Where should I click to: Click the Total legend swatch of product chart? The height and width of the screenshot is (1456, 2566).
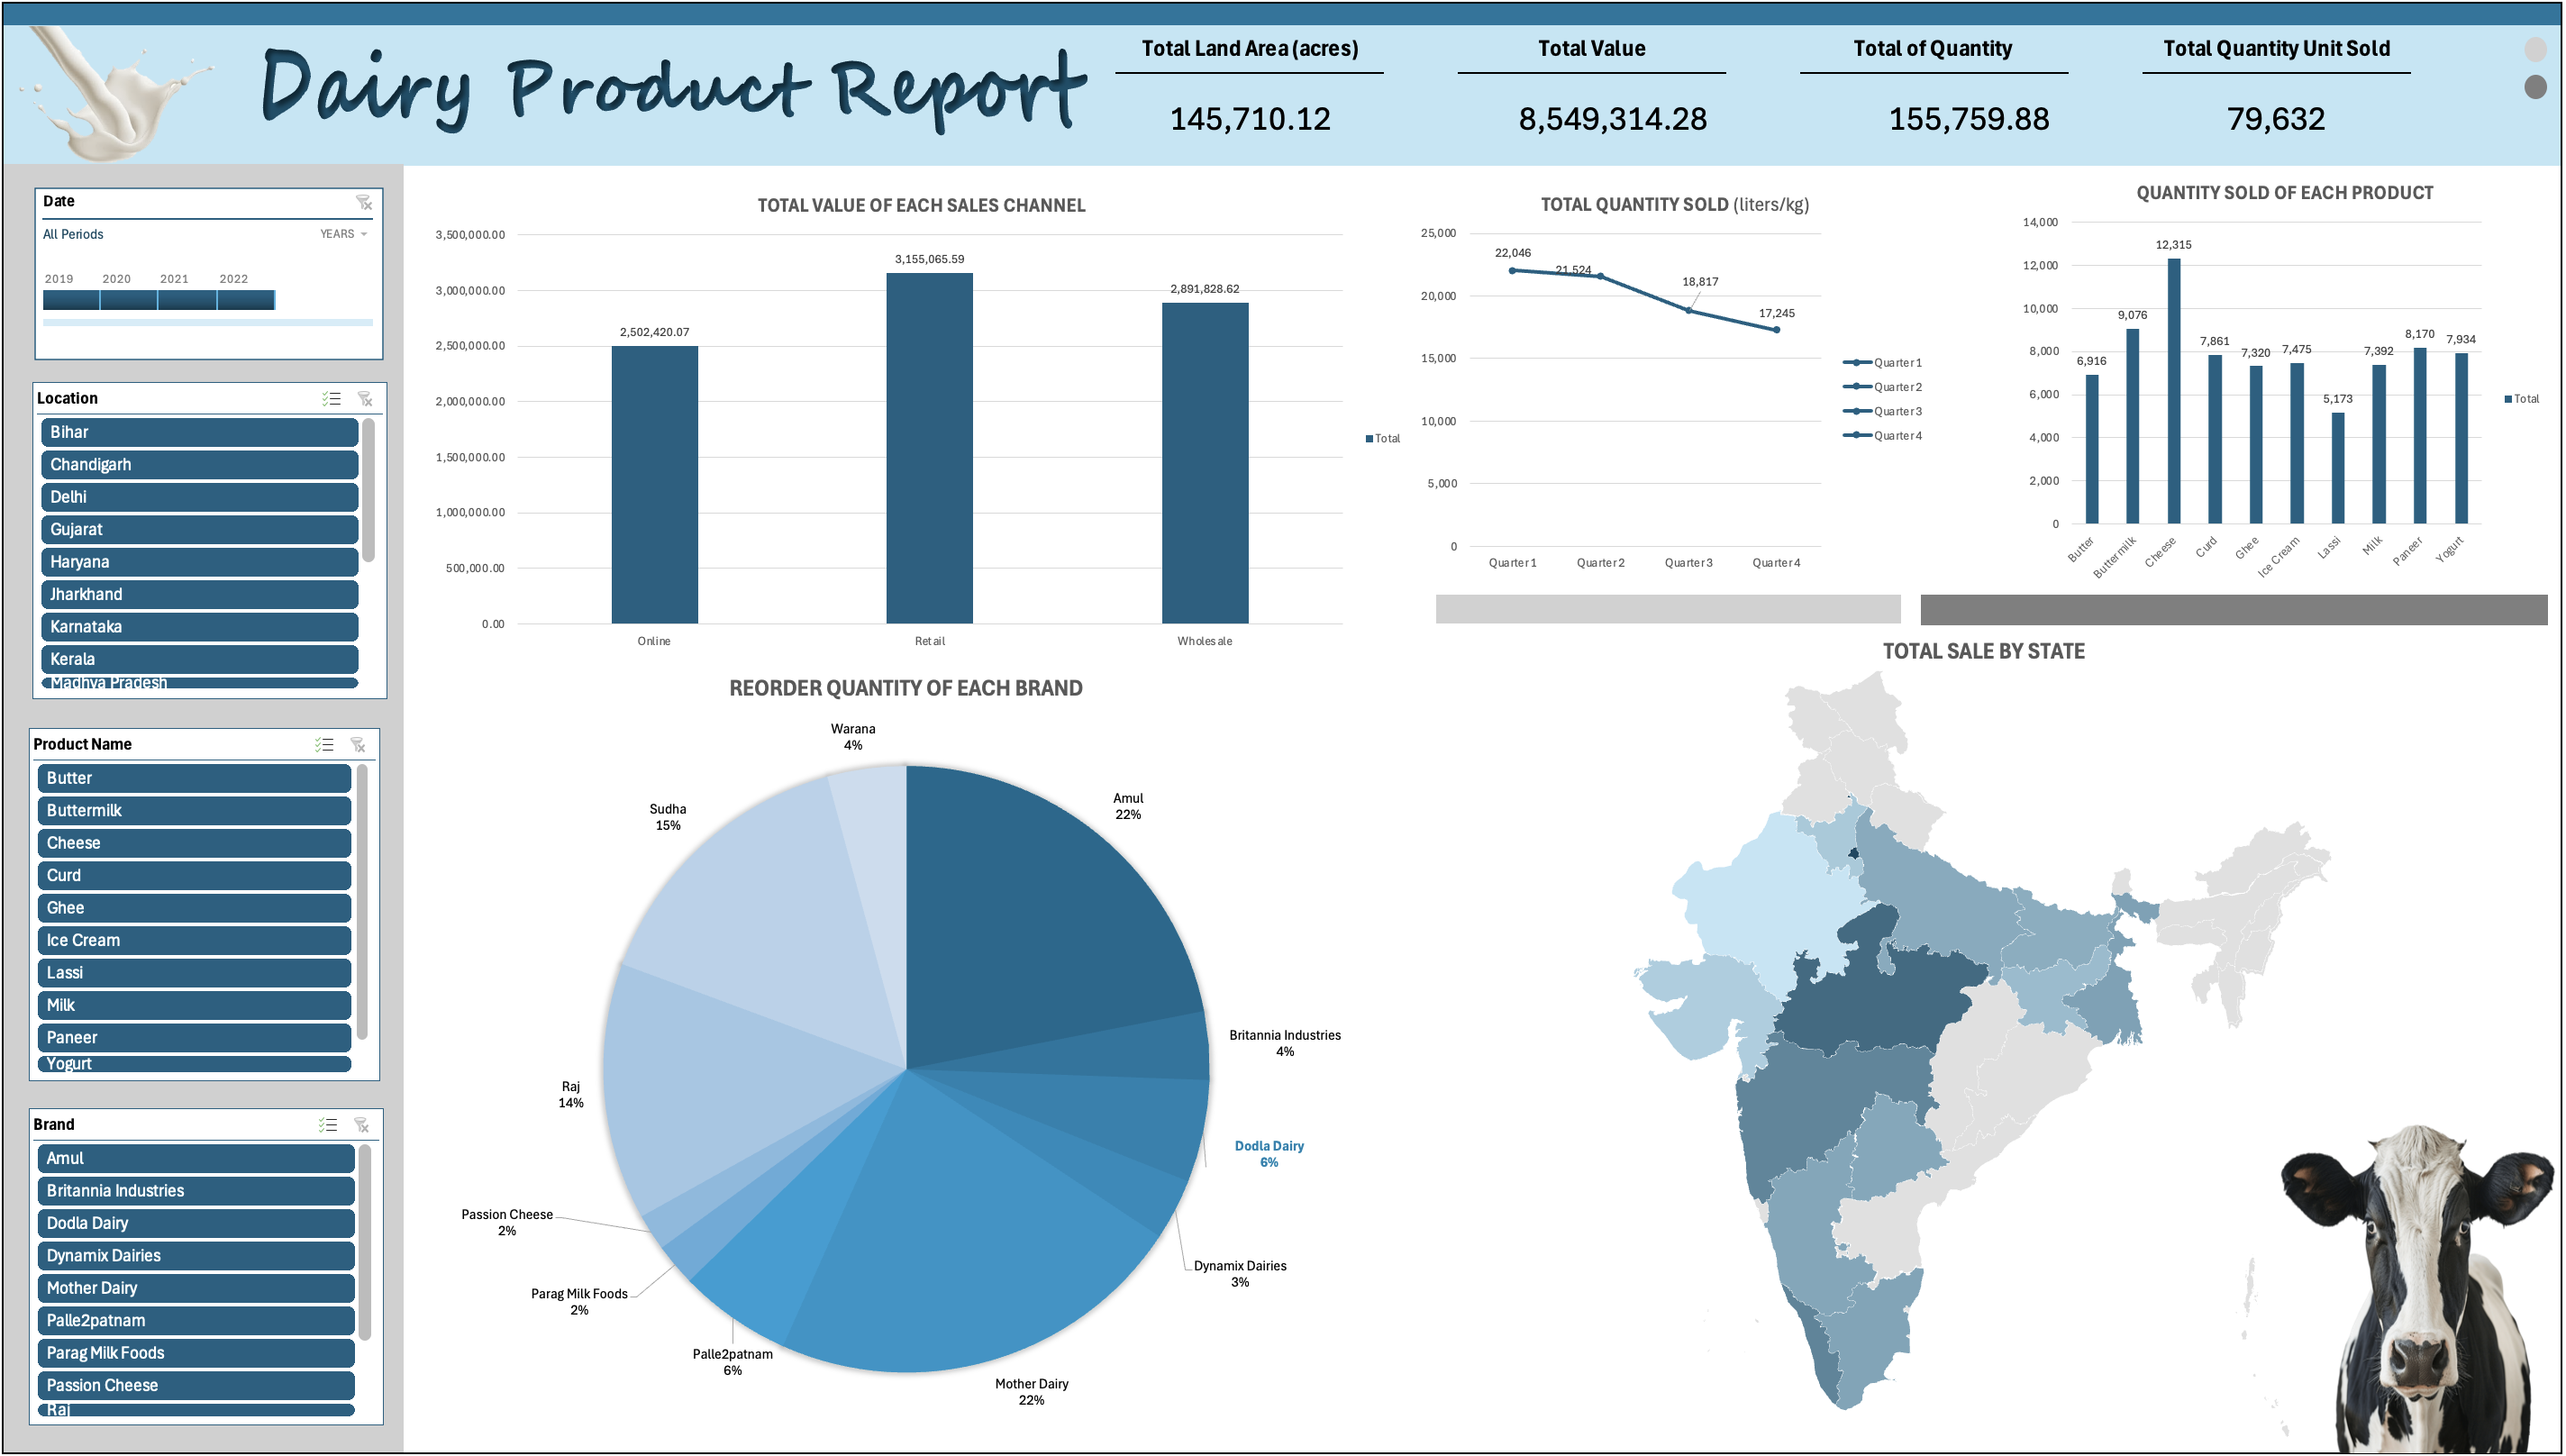(2508, 399)
